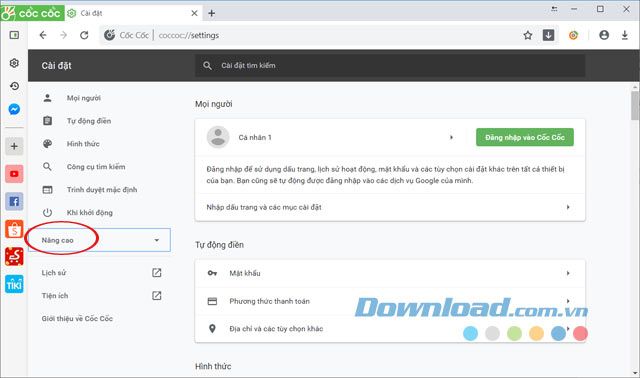Click the media download icon in the address bar
The width and height of the screenshot is (640, 378).
tap(548, 35)
